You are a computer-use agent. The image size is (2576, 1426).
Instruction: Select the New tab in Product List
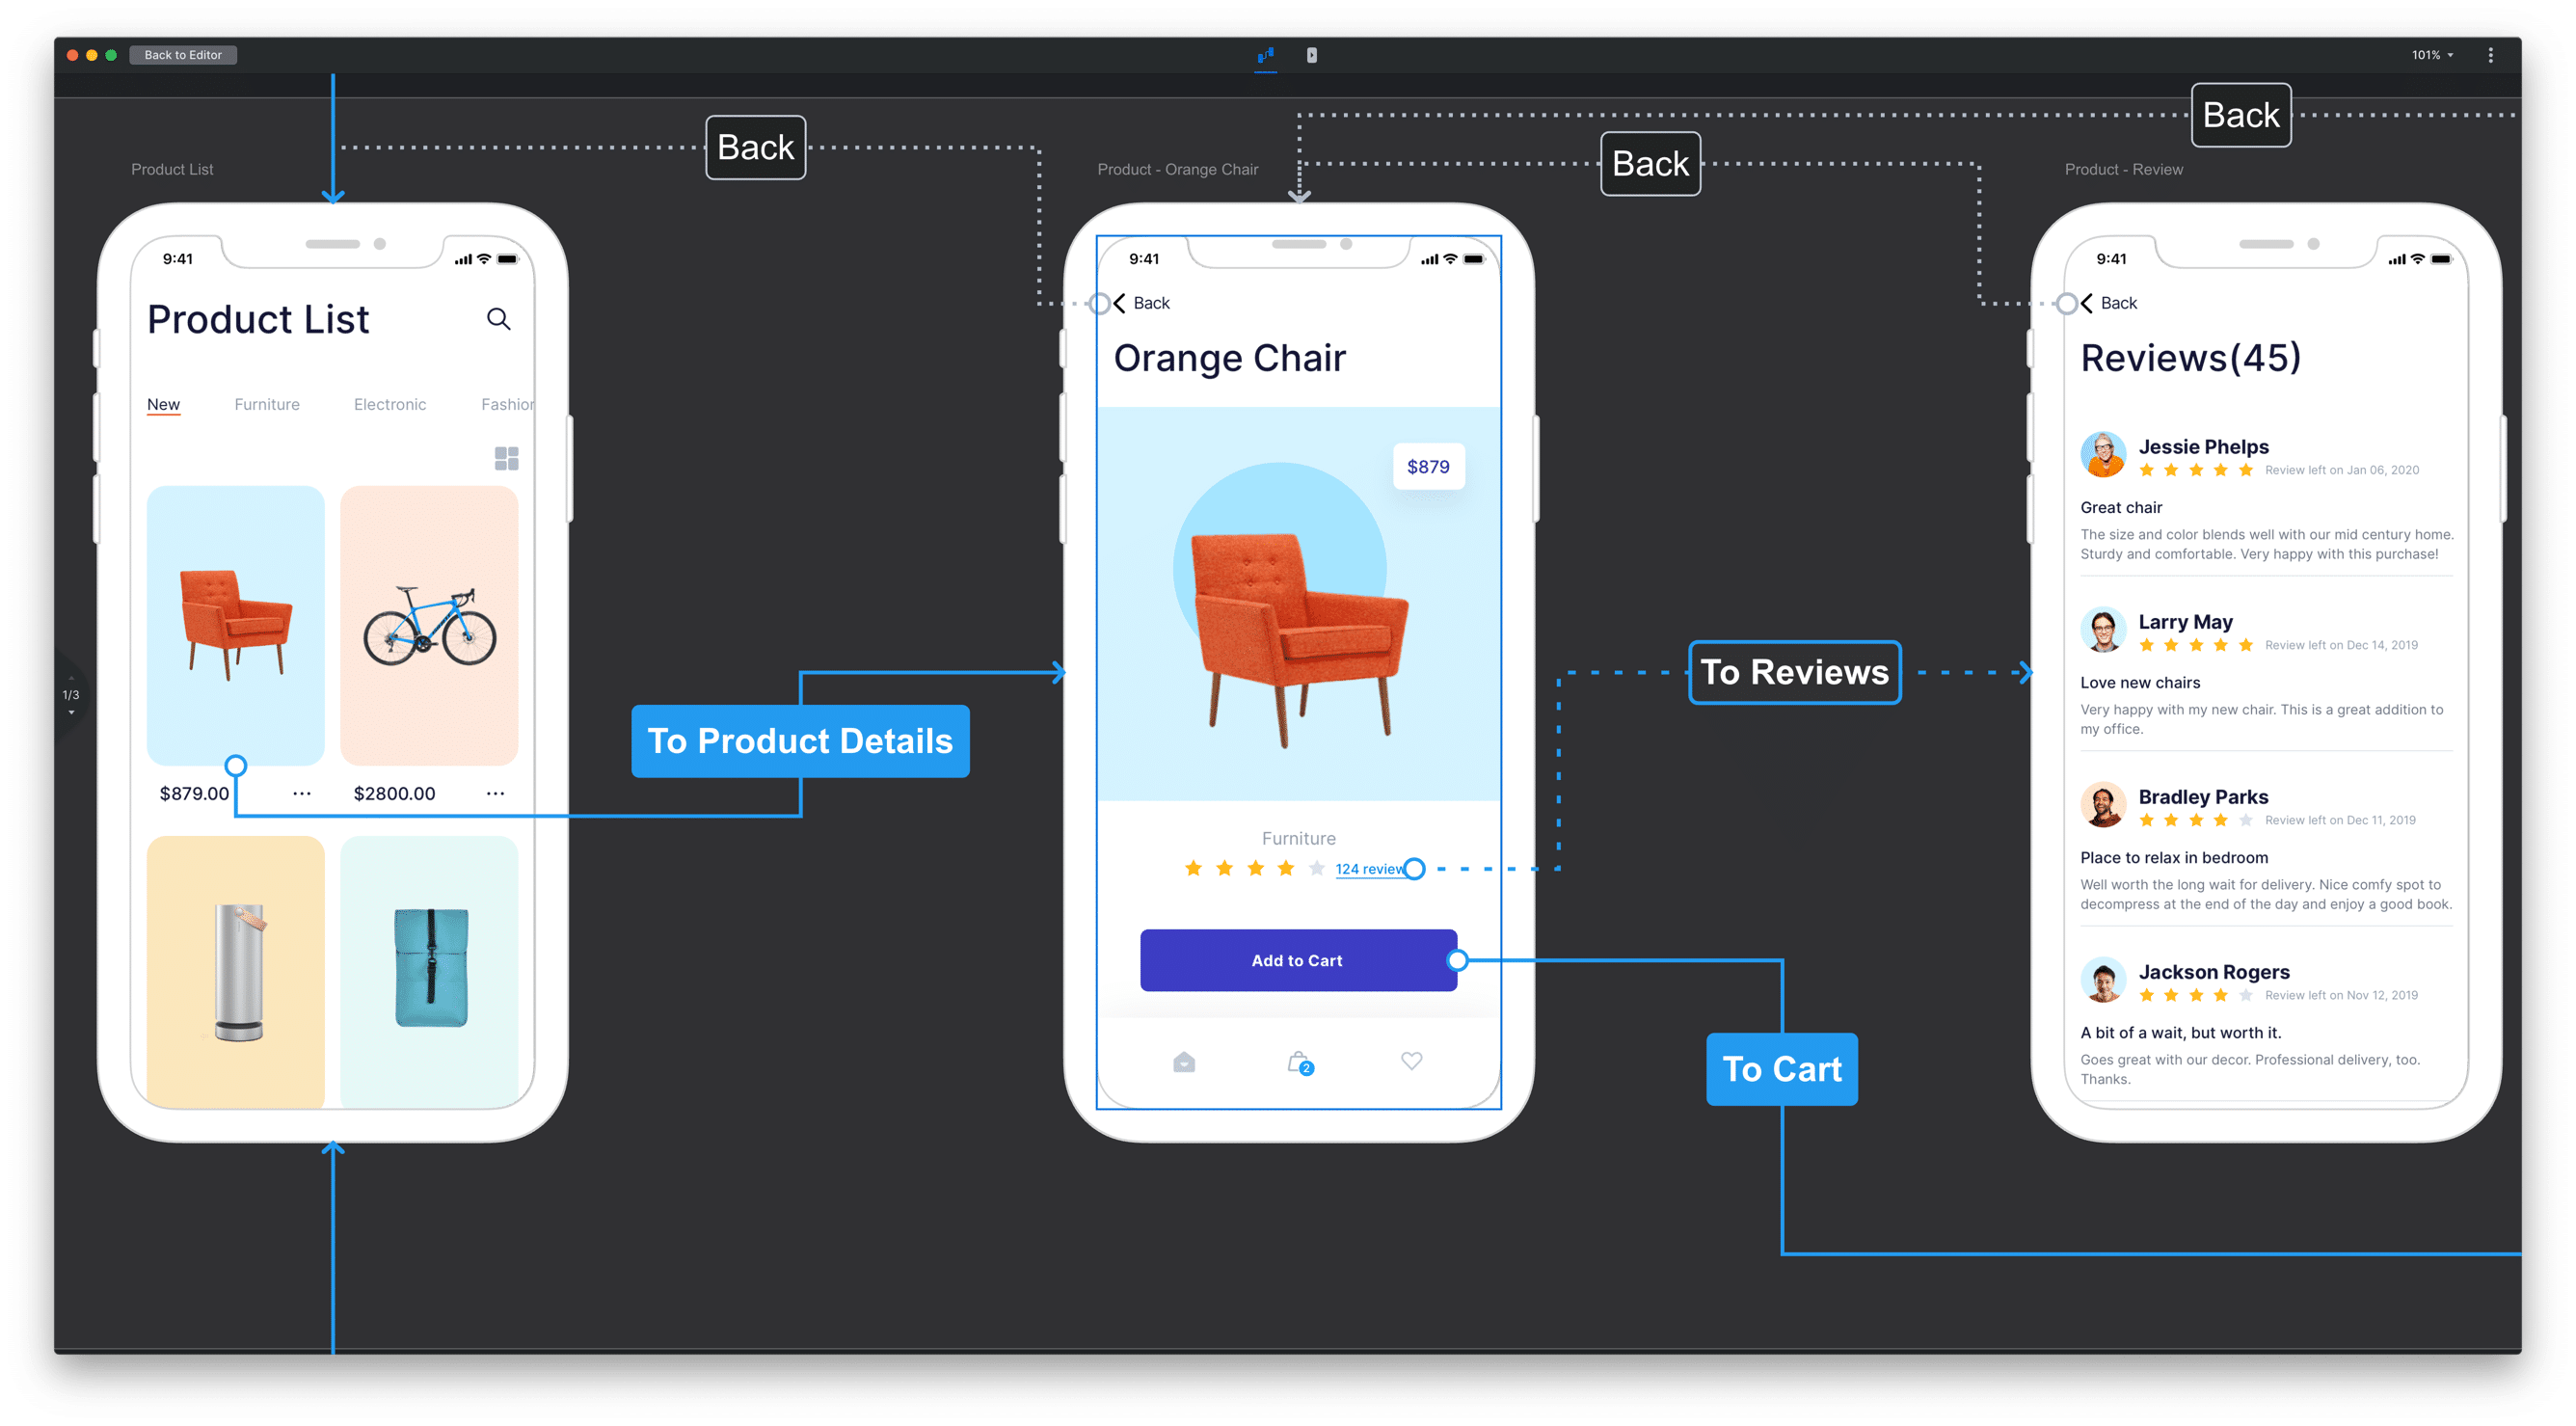point(163,405)
